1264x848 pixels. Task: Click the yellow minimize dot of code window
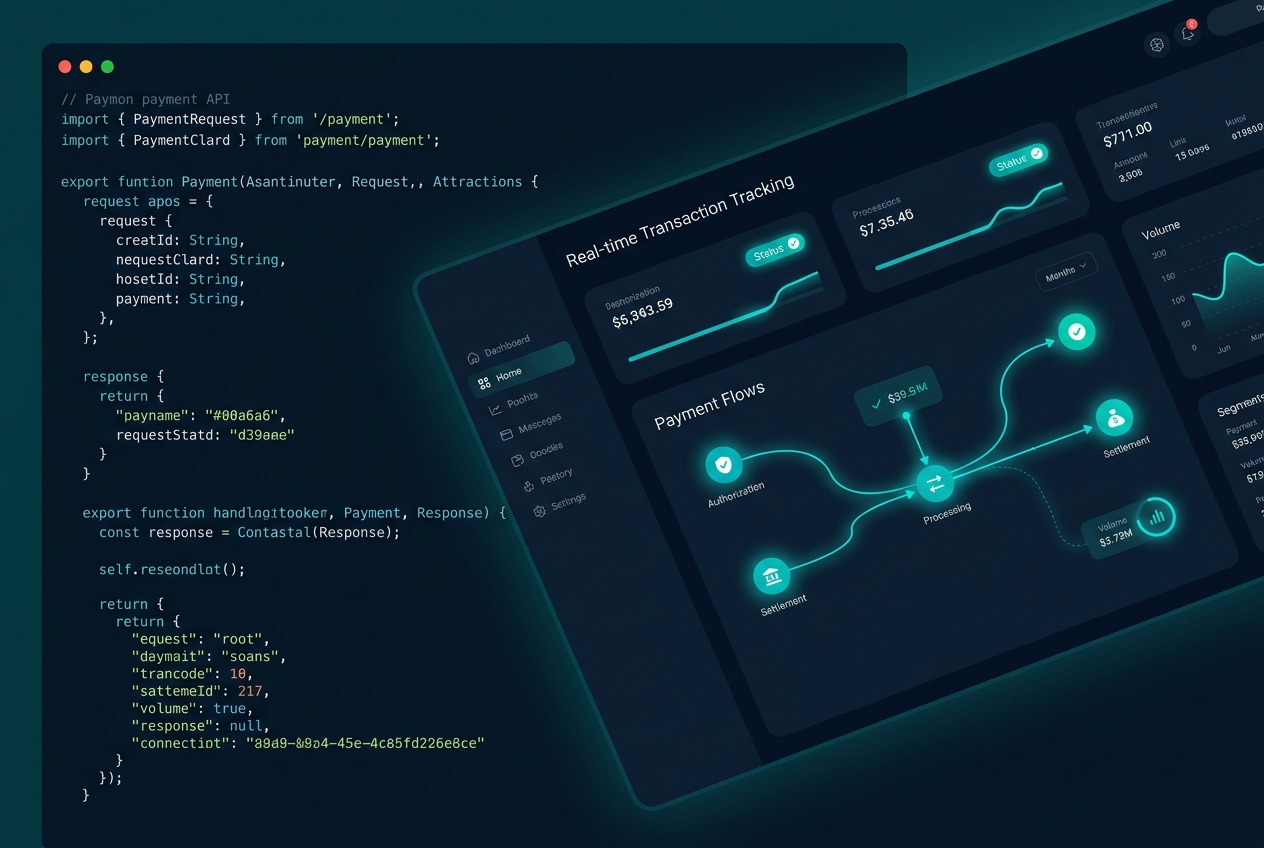[86, 67]
